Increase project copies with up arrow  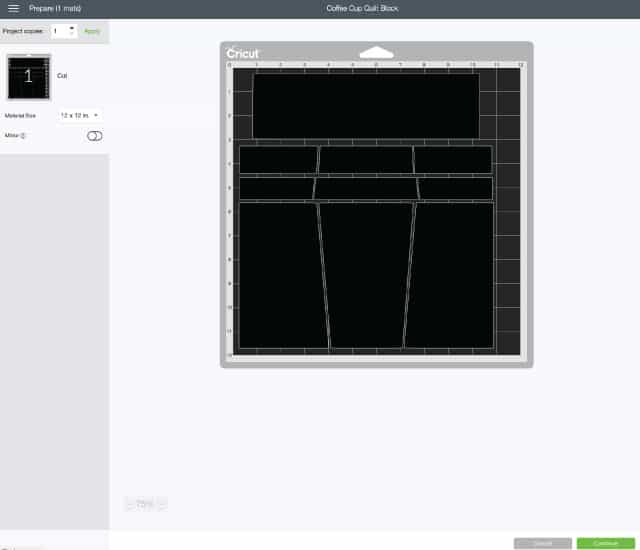point(72,28)
